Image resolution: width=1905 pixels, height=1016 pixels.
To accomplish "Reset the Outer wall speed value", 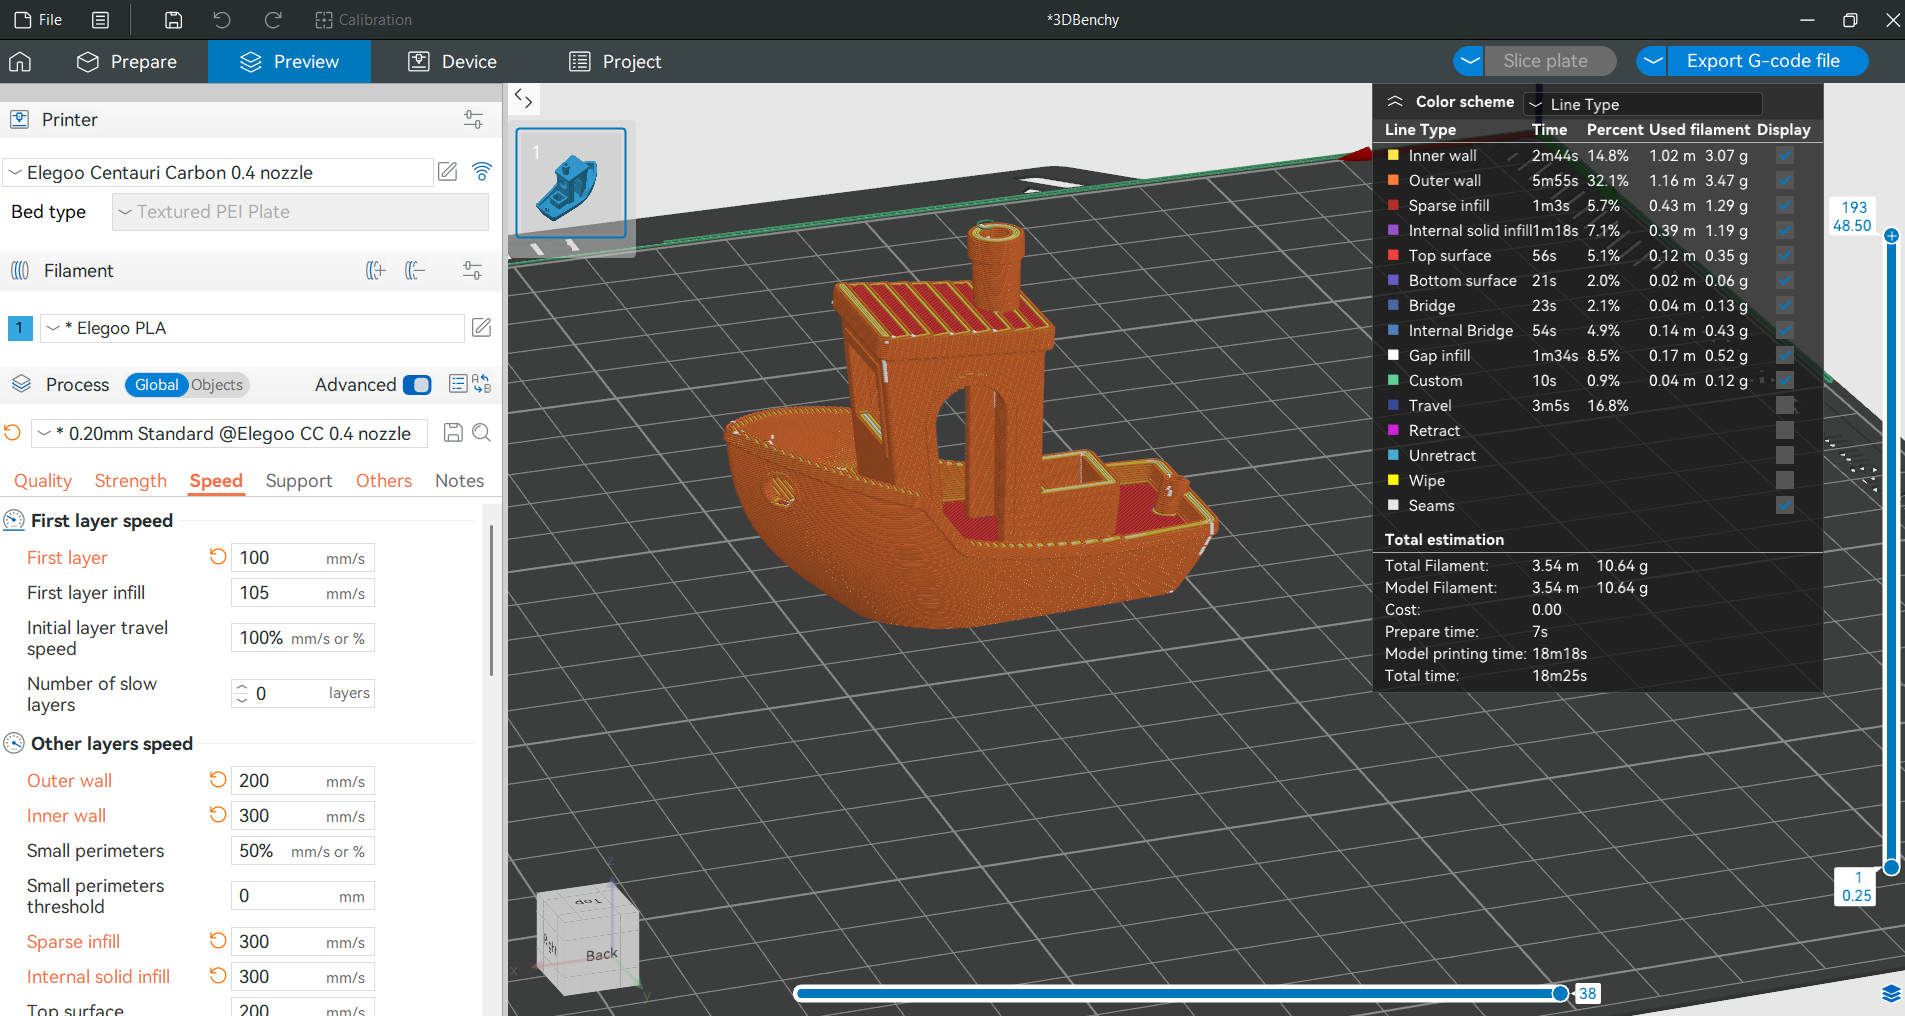I will tap(217, 779).
